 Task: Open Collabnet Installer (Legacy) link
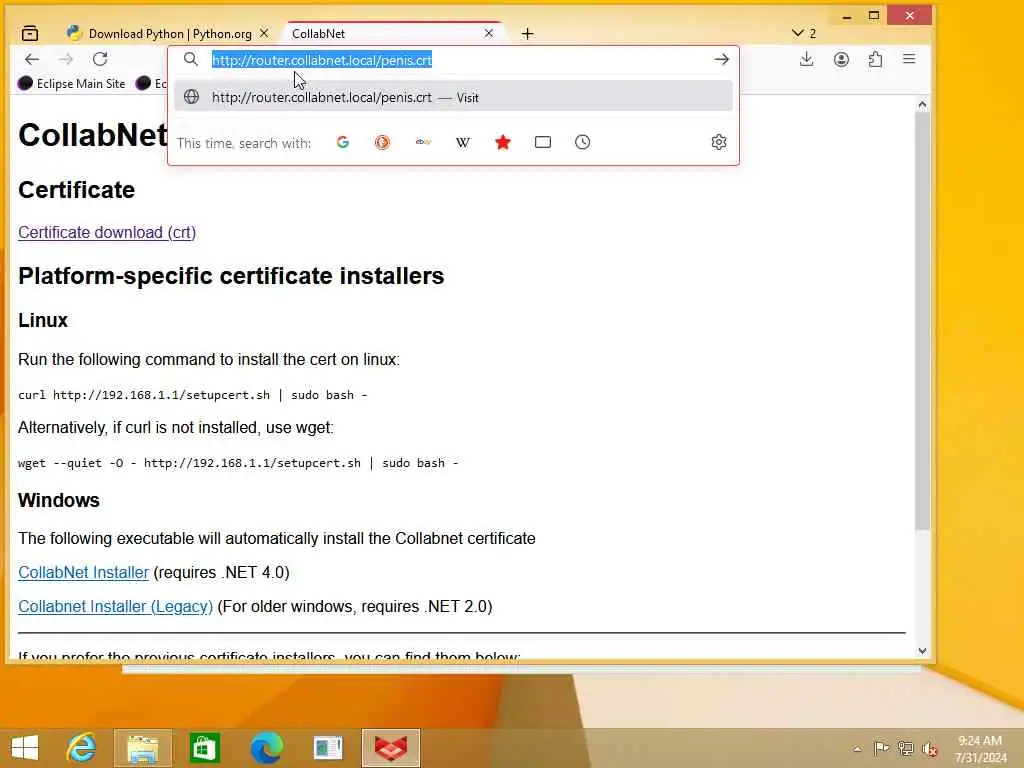pyautogui.click(x=116, y=606)
